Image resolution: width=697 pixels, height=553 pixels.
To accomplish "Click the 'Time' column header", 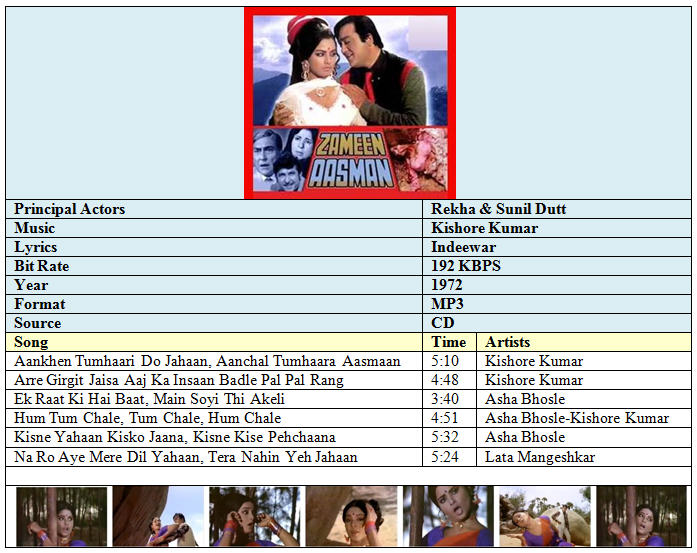I will click(449, 342).
